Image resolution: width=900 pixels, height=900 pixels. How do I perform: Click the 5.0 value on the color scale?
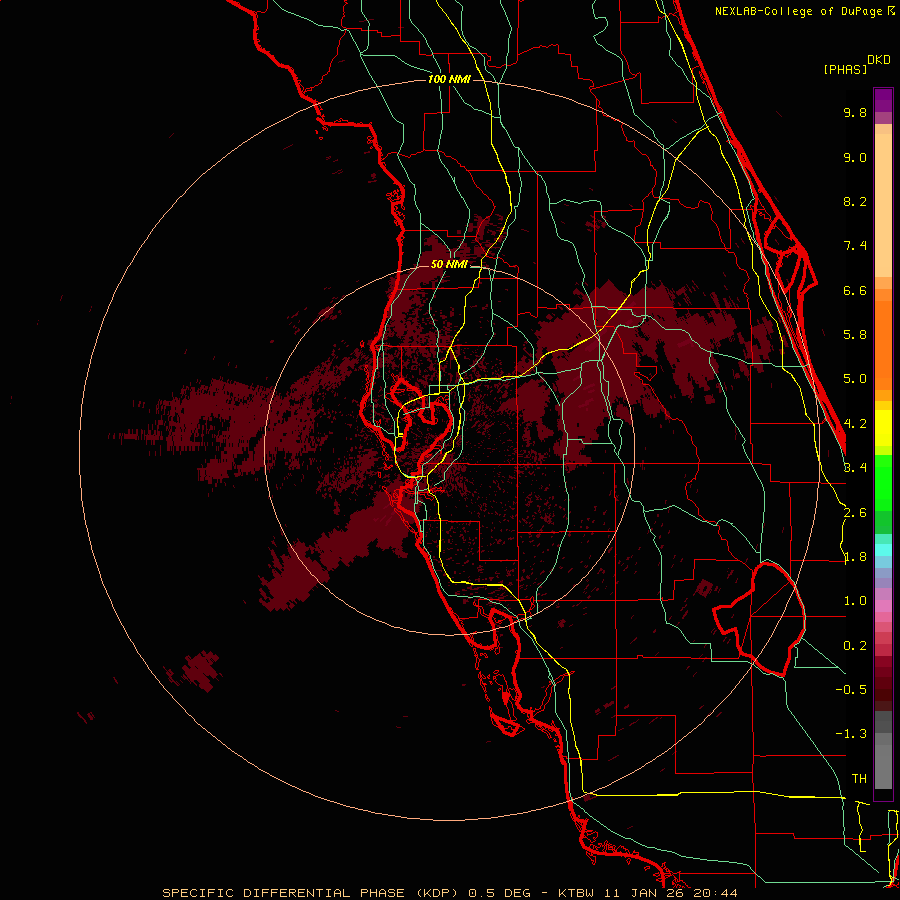point(855,379)
